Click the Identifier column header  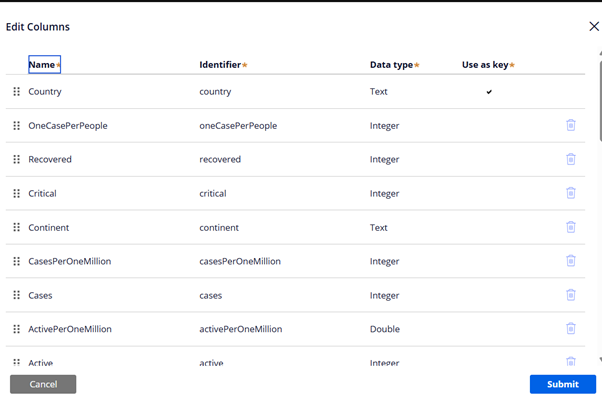[x=221, y=65]
